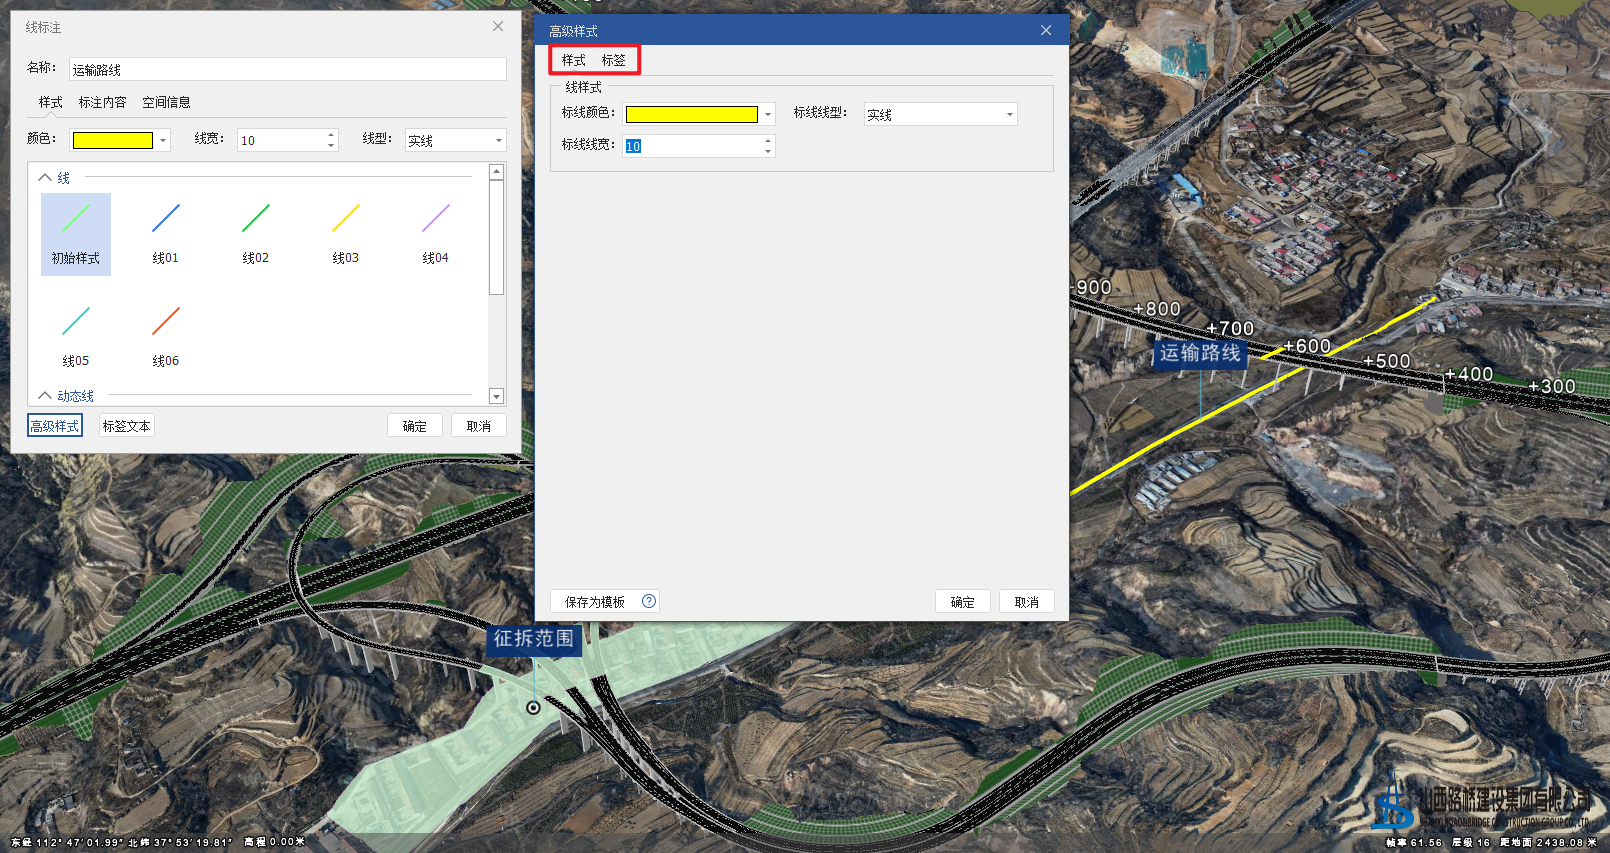Select the 初始样式 default line style
Image resolution: width=1610 pixels, height=853 pixels.
point(76,232)
